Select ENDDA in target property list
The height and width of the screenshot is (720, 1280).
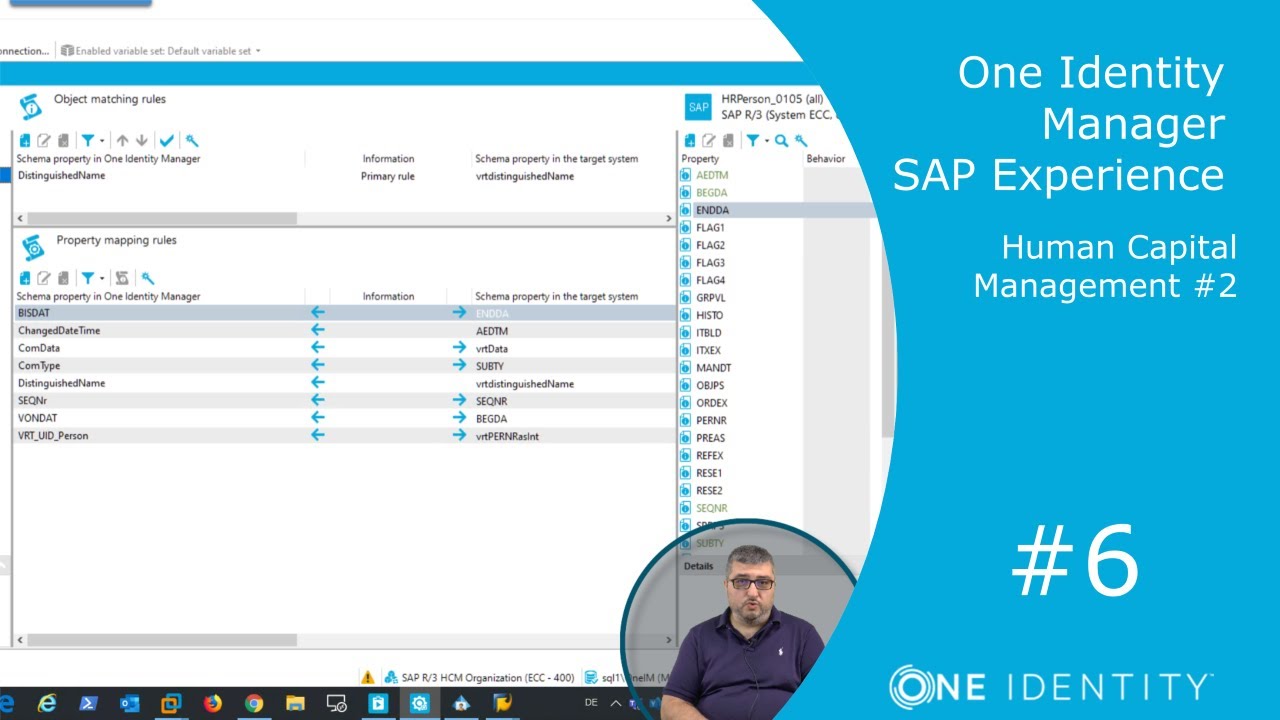712,210
